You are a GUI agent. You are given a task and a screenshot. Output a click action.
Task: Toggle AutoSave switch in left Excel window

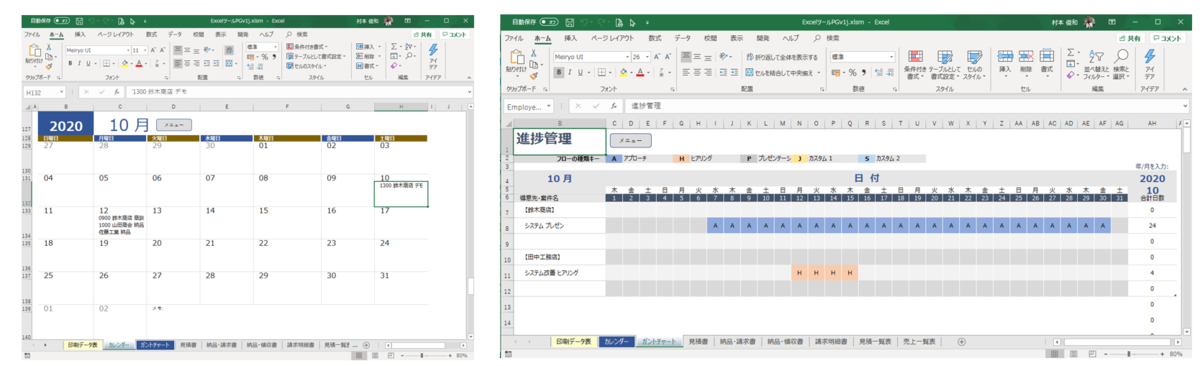coord(61,20)
